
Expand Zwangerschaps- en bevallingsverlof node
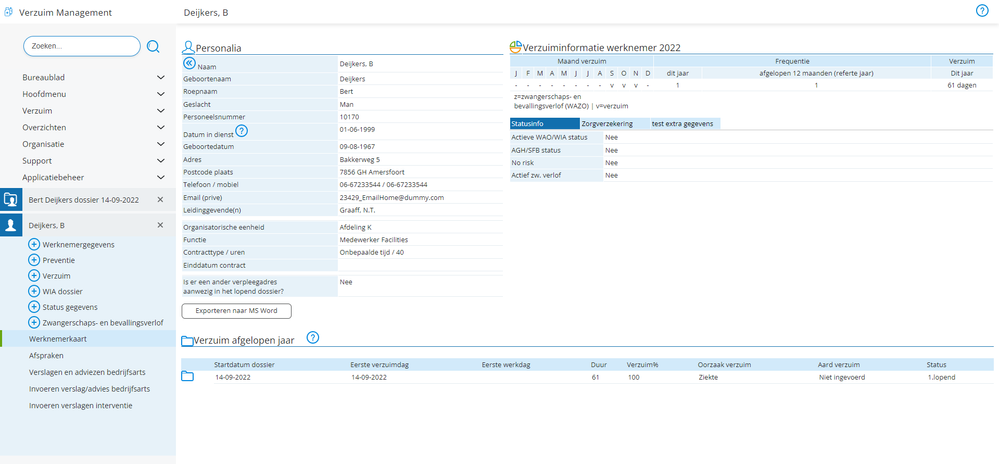click(34, 322)
